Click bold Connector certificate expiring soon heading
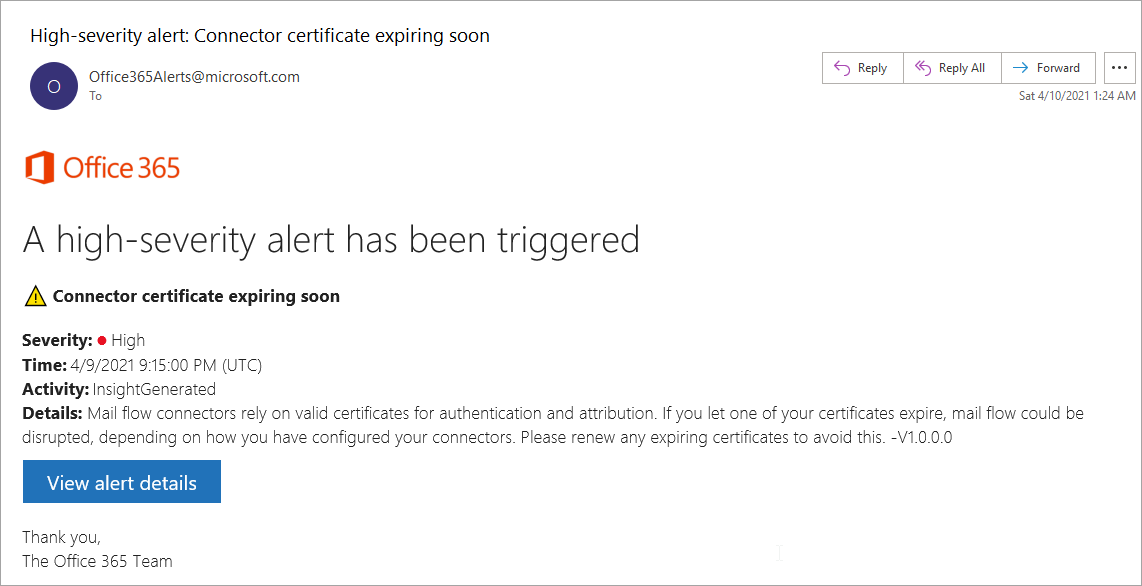The image size is (1142, 586). 196,296
